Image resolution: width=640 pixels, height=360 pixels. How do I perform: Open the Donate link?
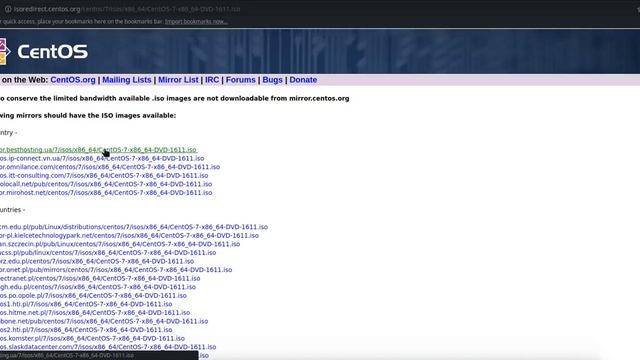click(x=303, y=80)
